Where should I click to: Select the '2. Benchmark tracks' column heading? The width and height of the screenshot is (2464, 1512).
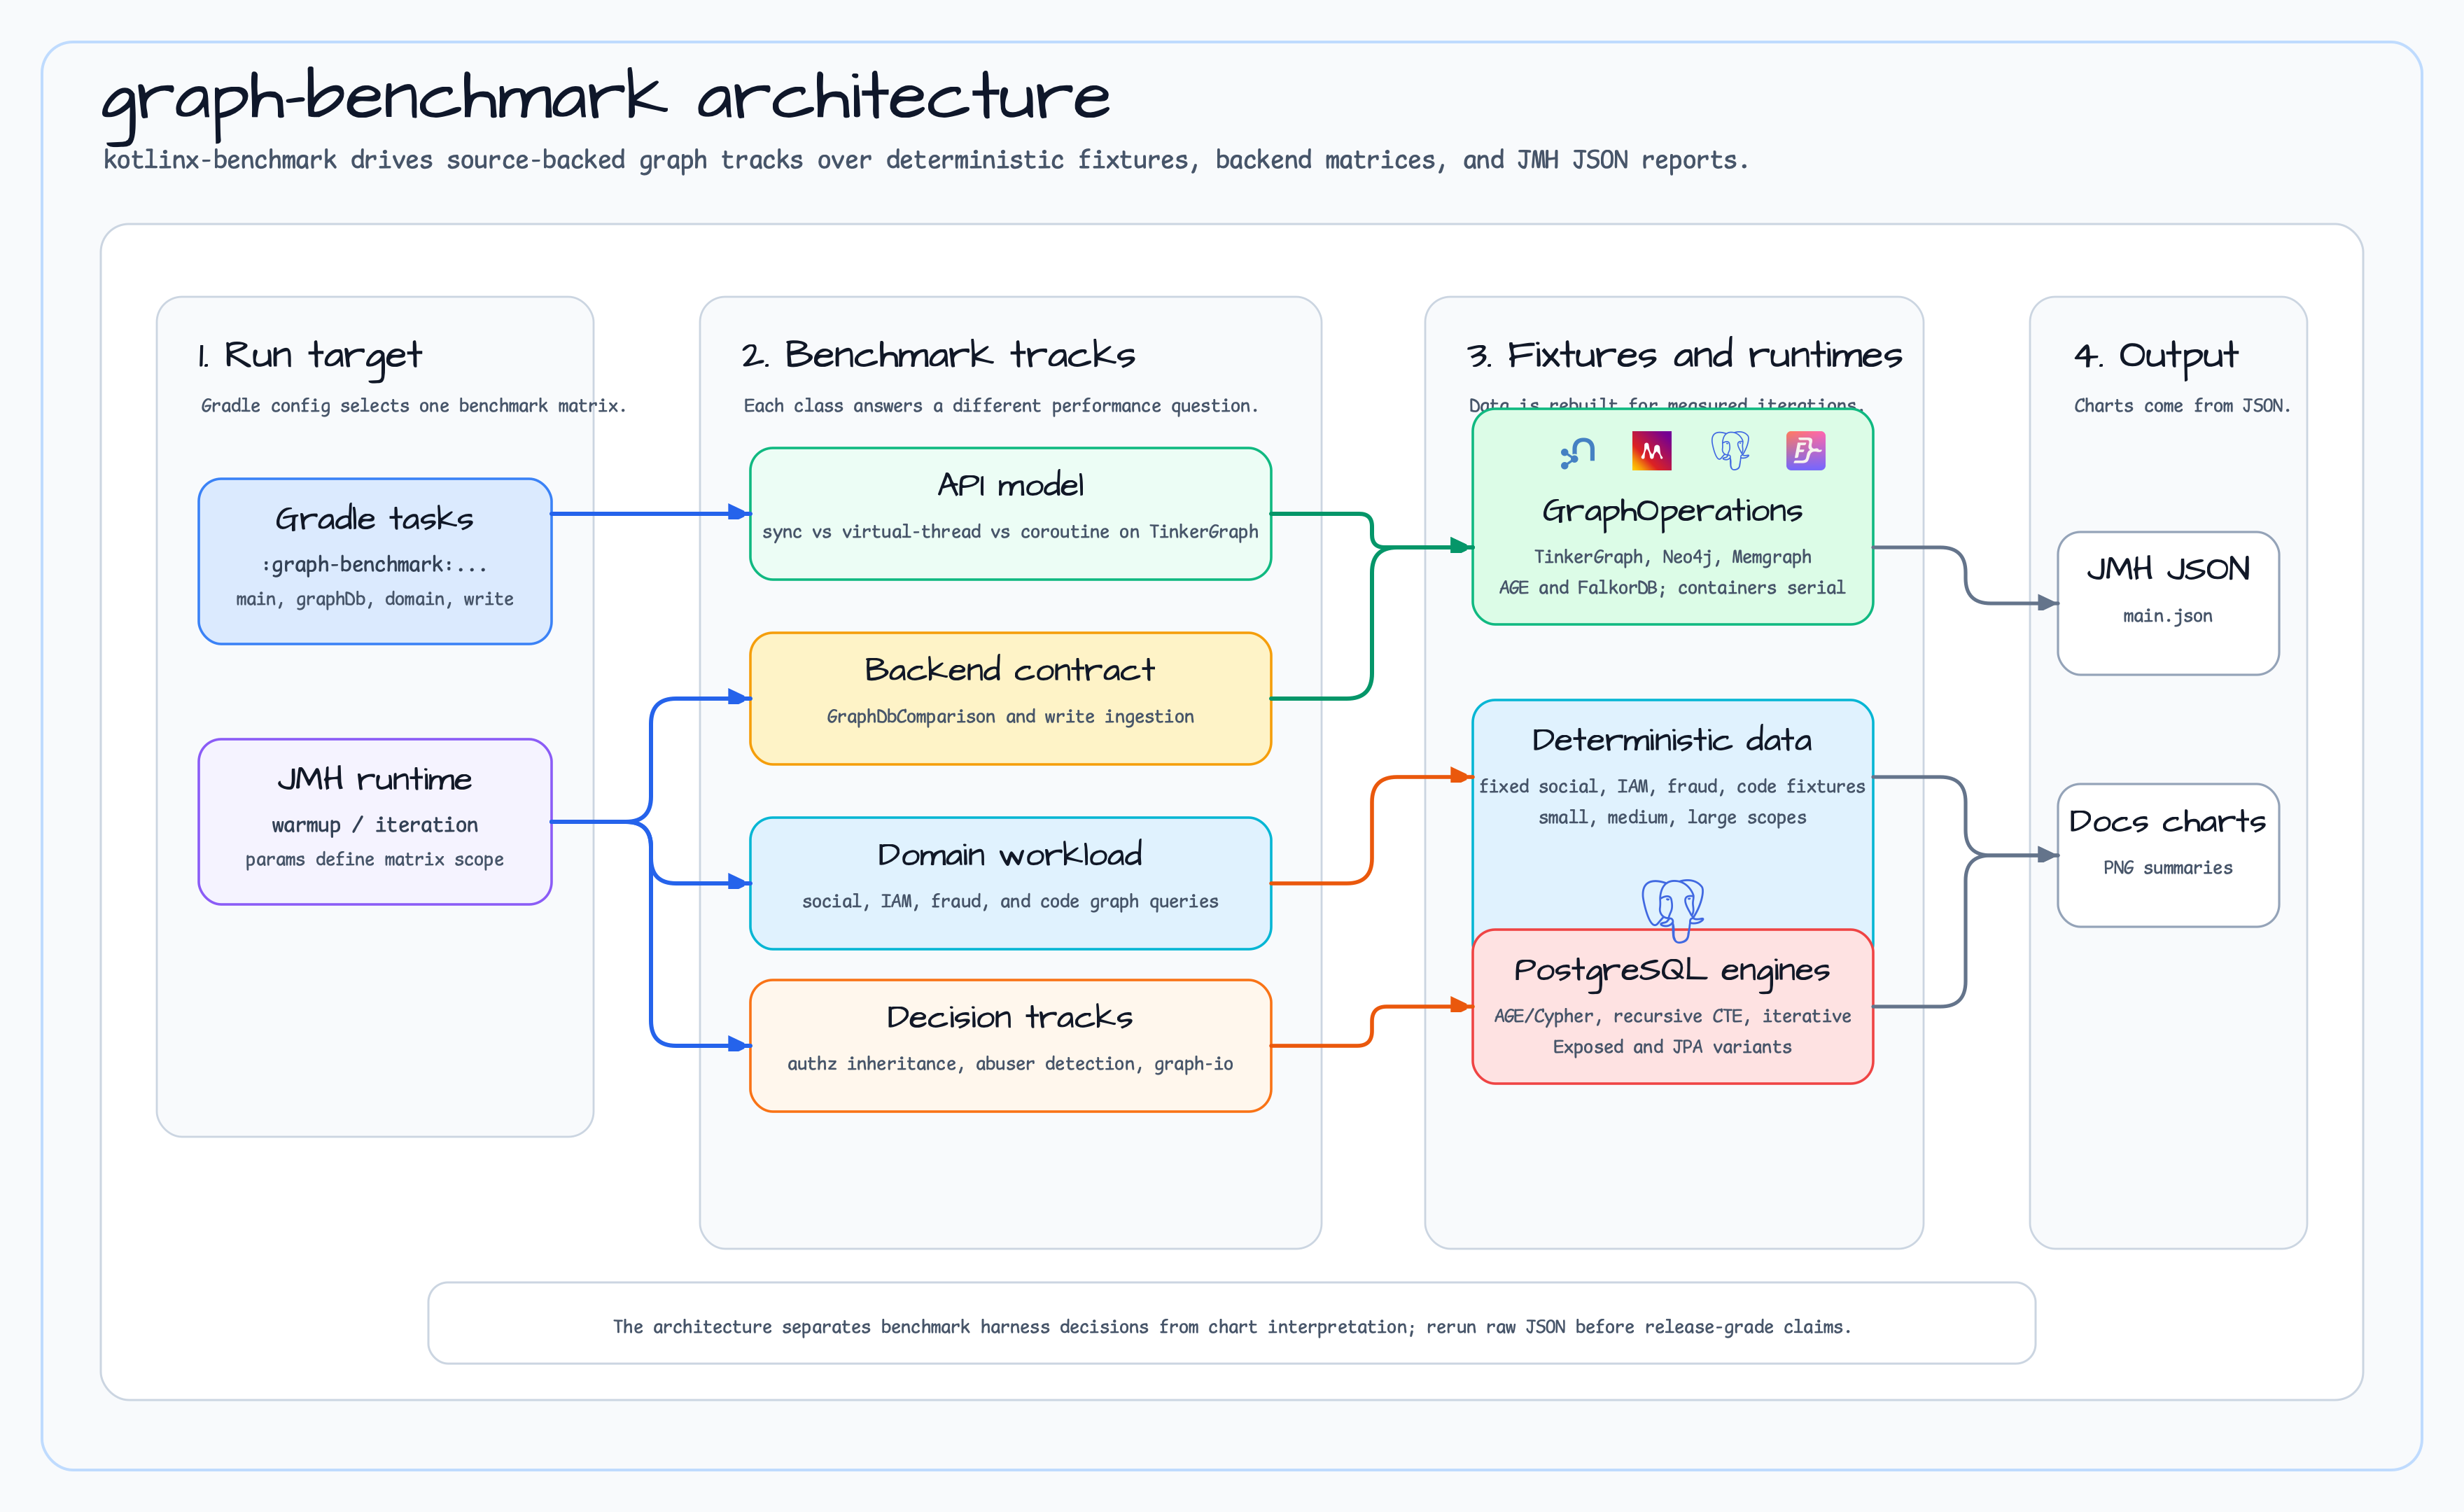(938, 354)
